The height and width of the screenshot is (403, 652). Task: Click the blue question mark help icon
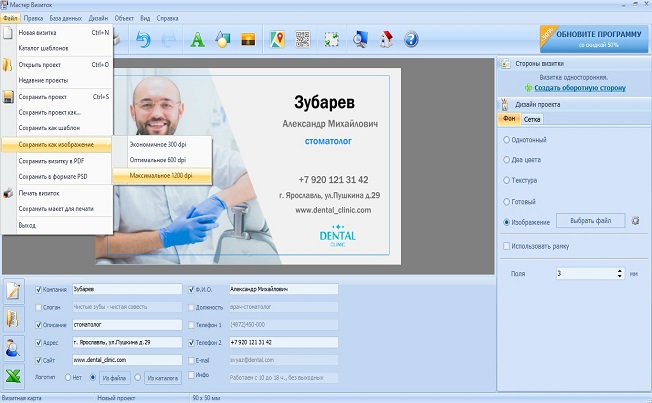point(411,40)
